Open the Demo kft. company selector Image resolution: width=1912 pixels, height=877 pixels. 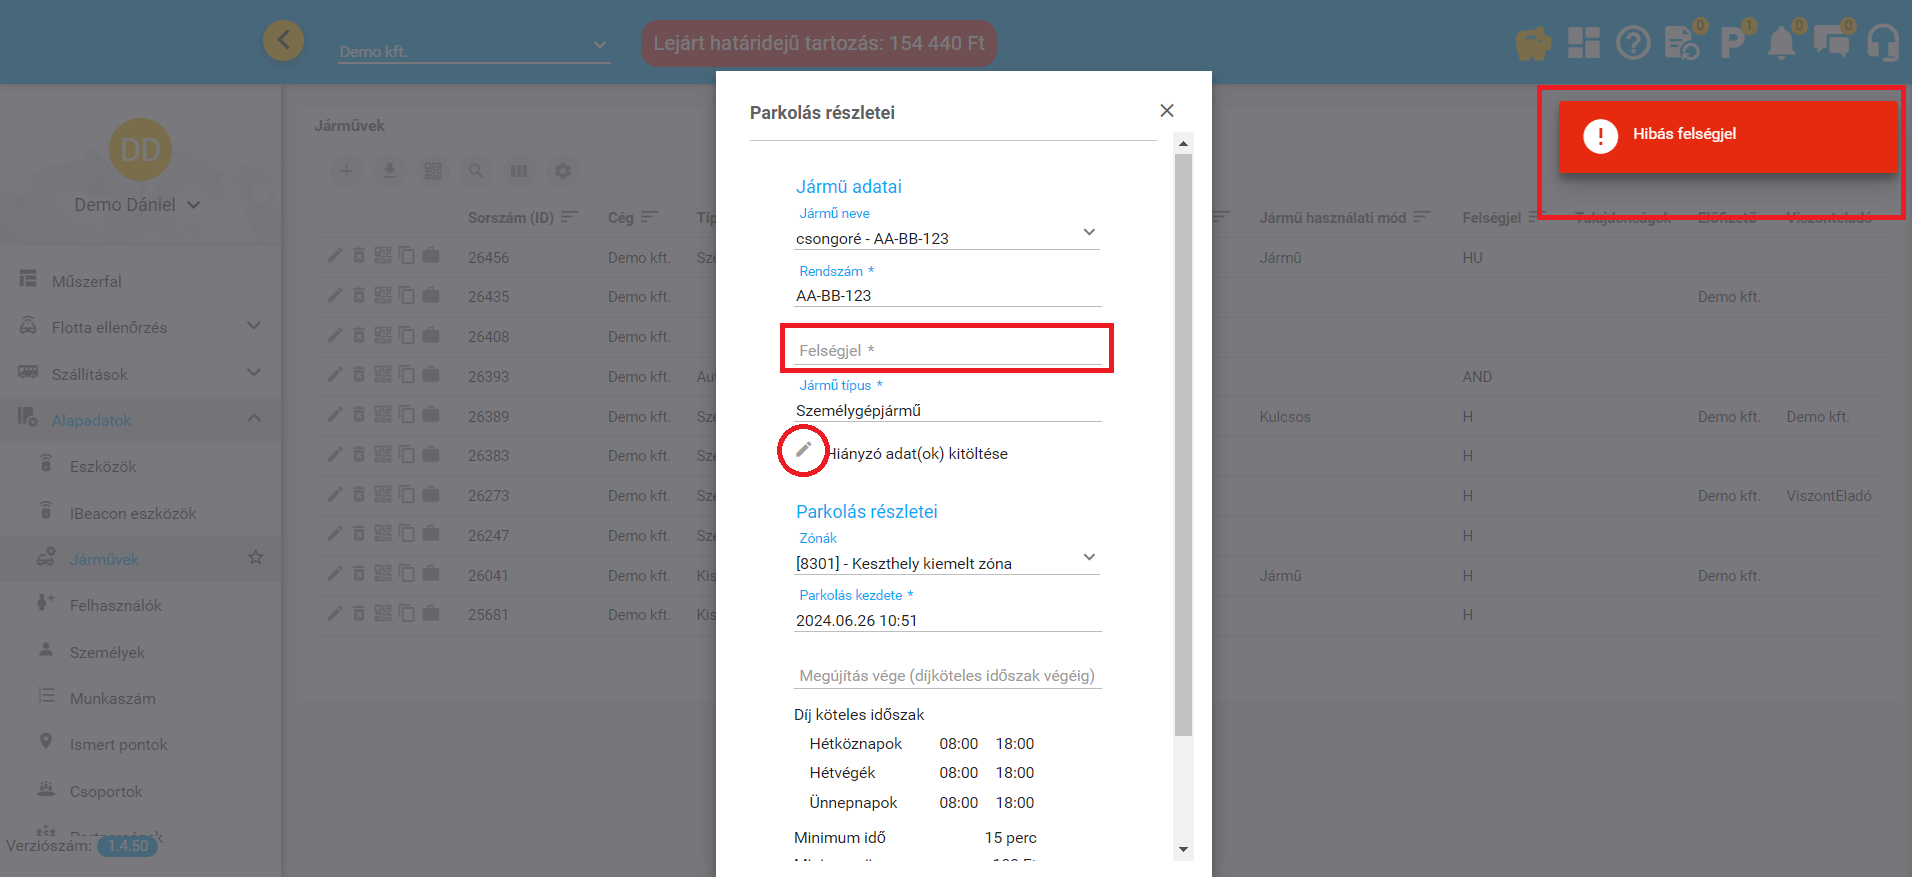pyautogui.click(x=473, y=51)
